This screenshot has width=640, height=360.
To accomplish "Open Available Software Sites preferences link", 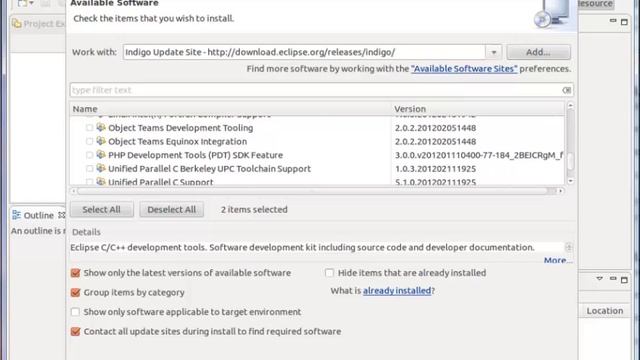I will [x=464, y=69].
